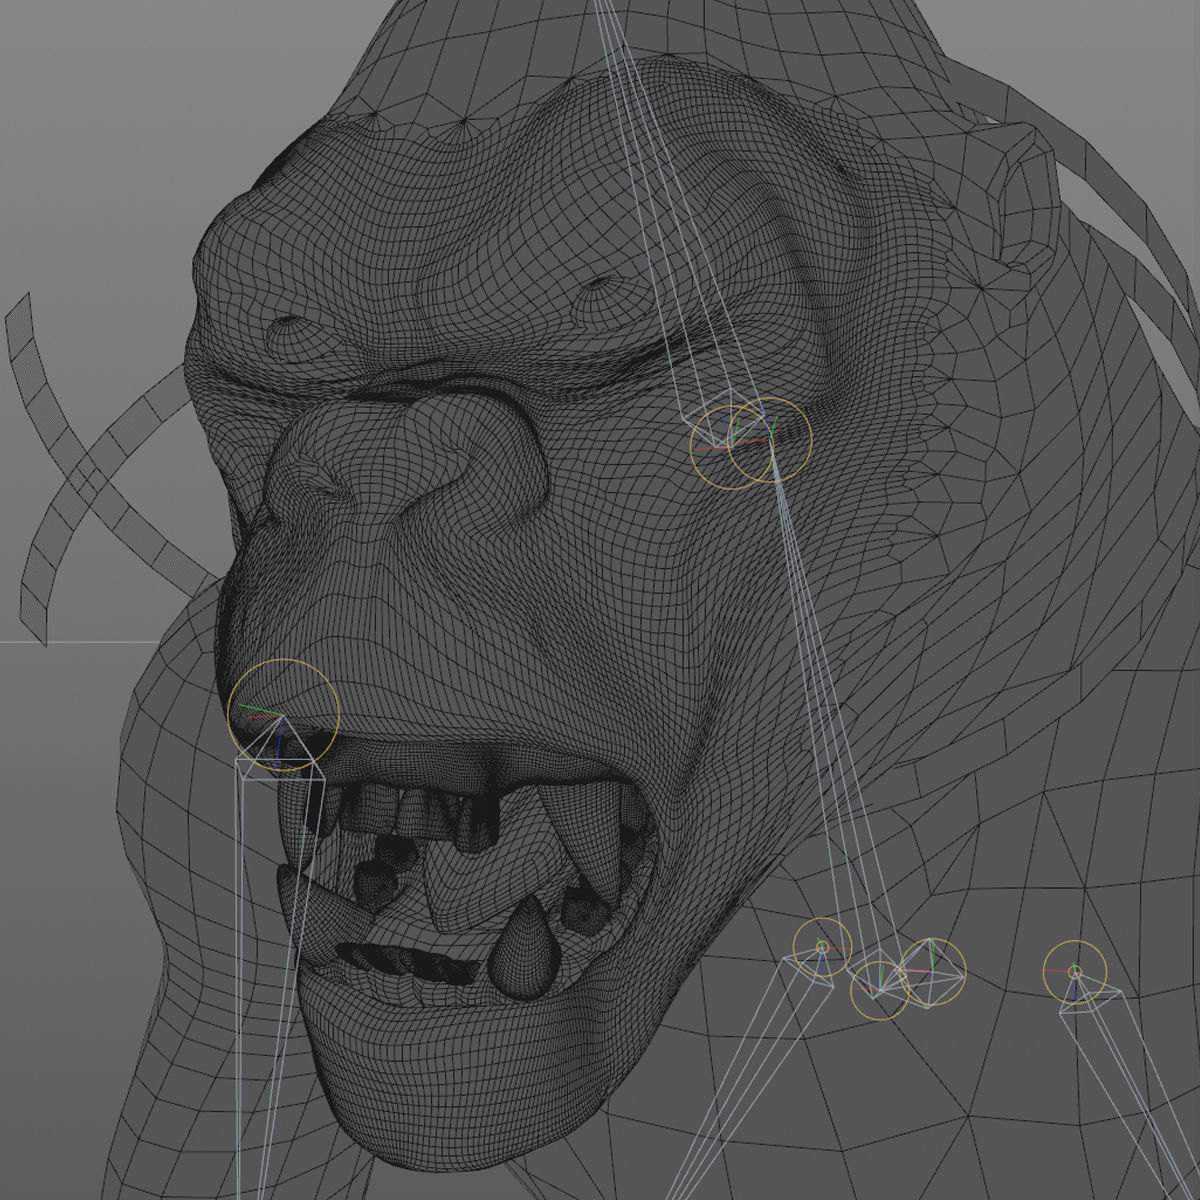
Task: Select the left of the two overlapping eye joint circles
Action: pos(731,446)
